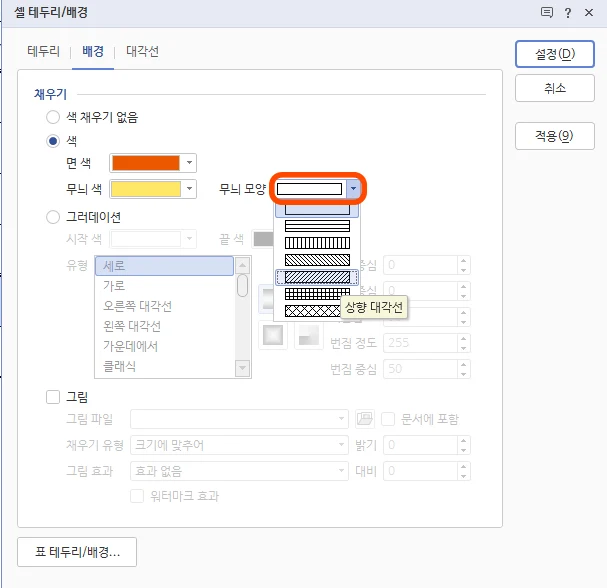
Task: Click the center gradient preview thumbnail
Action: coord(273,335)
